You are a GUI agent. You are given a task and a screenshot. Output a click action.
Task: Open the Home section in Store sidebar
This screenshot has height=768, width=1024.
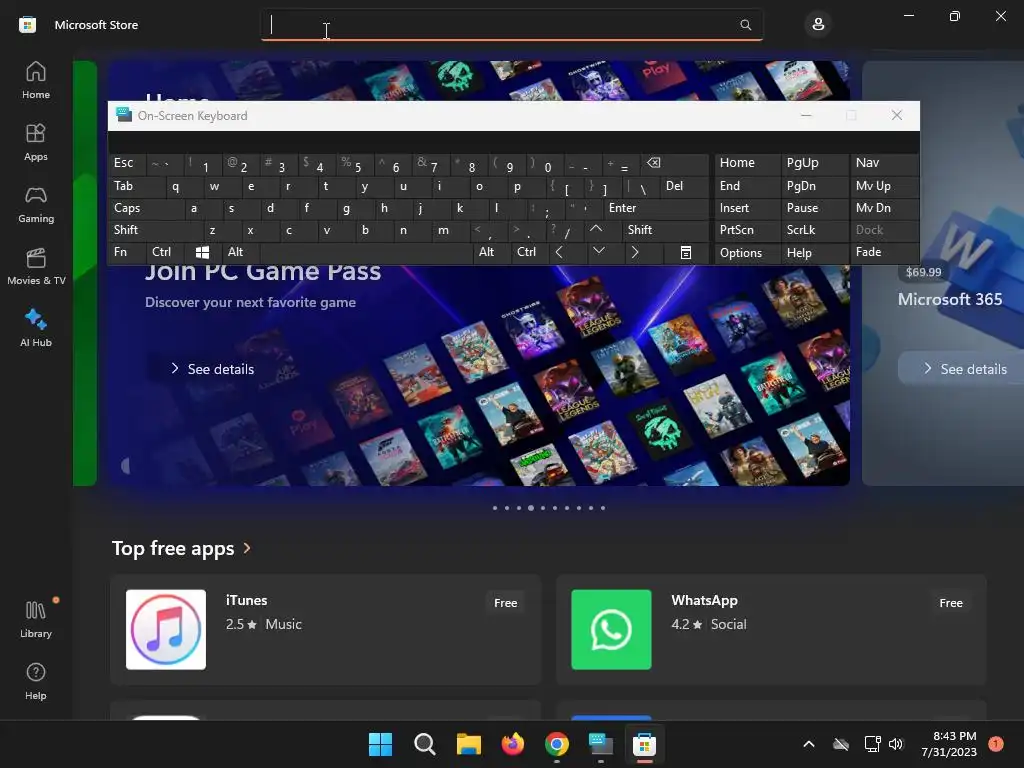[x=36, y=81]
